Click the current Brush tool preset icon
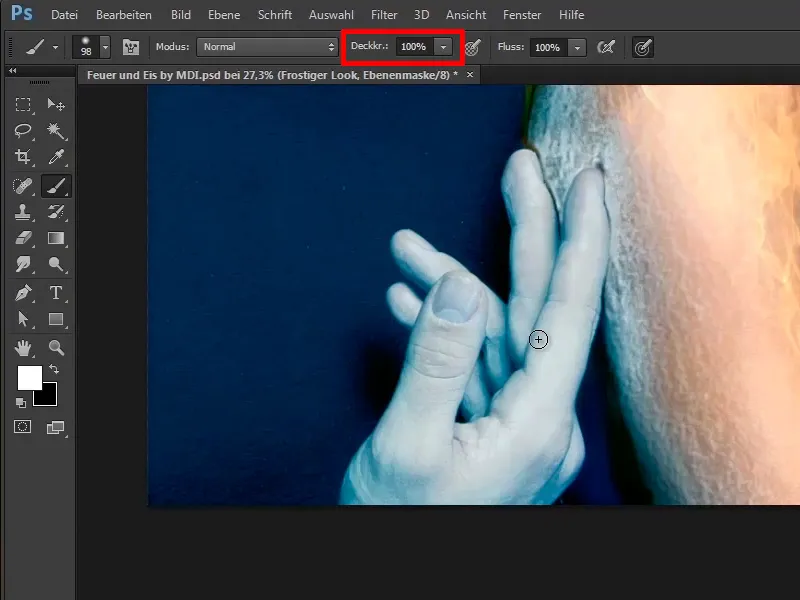The image size is (800, 600). [x=35, y=47]
